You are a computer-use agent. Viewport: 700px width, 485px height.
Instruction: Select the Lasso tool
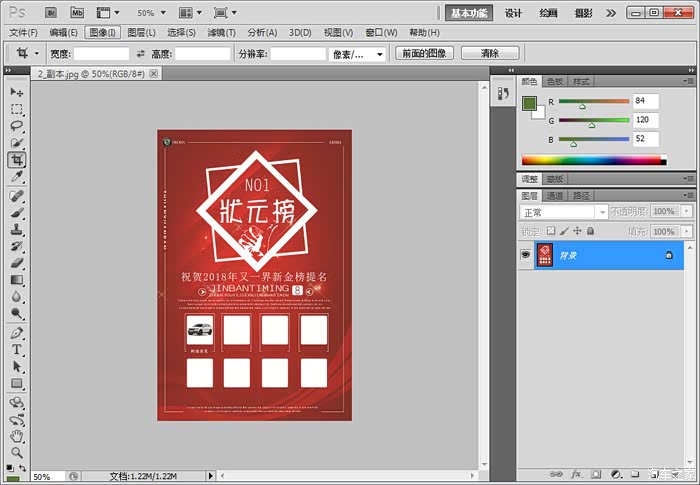click(17, 126)
